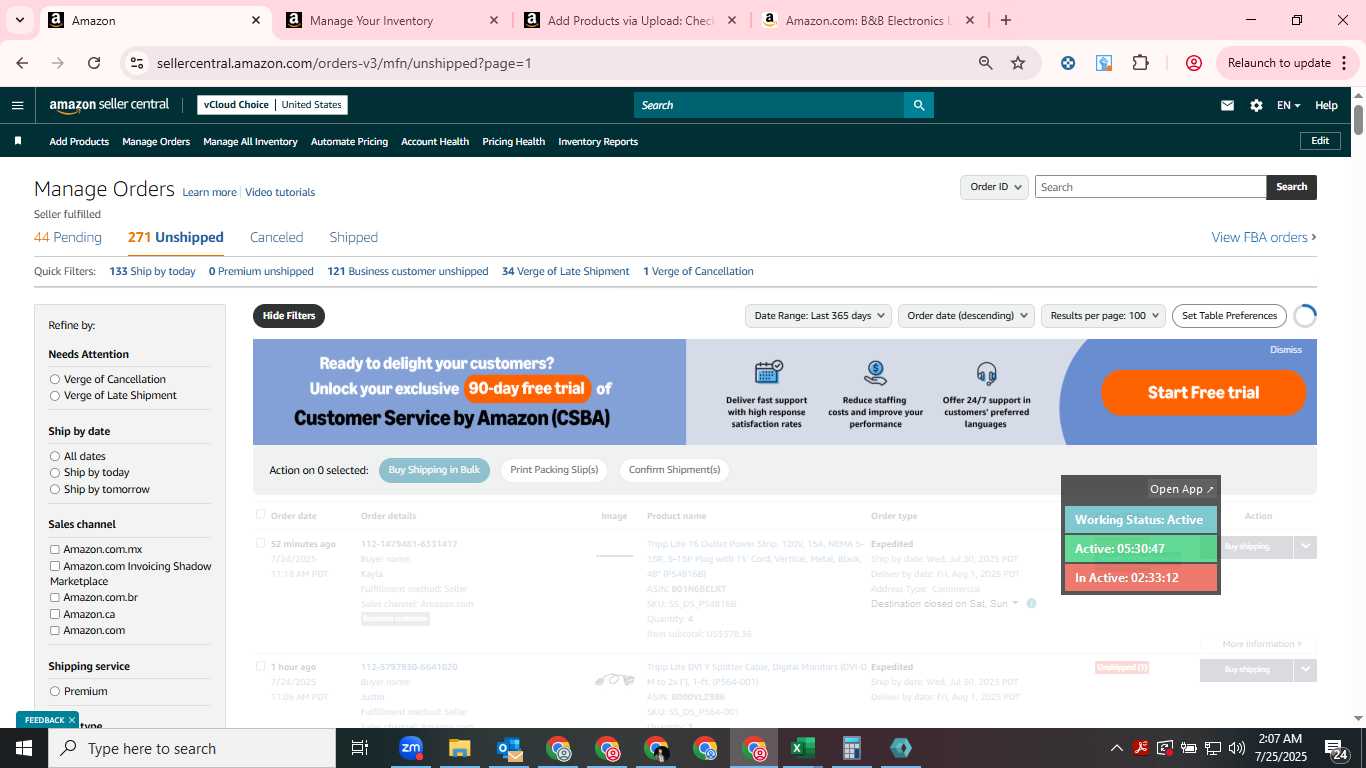The image size is (1366, 768).
Task: Open File Explorer from the taskbar
Action: pyautogui.click(x=459, y=748)
